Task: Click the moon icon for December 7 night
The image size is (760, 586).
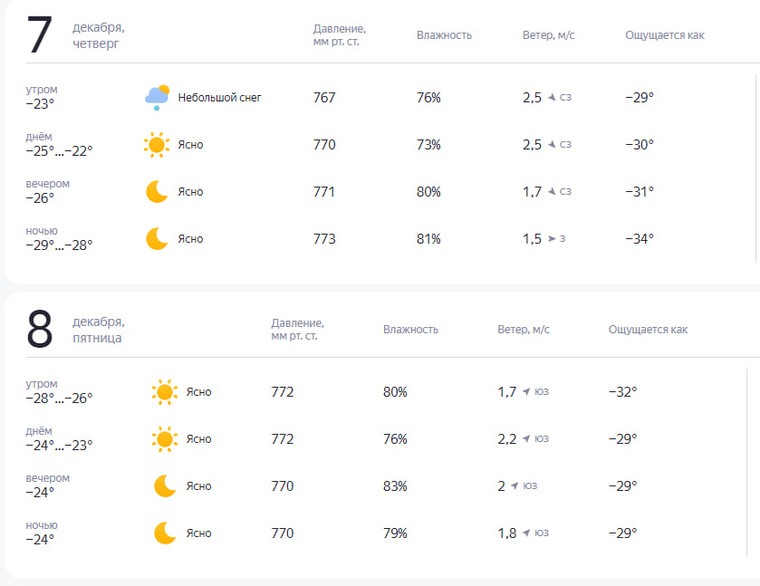Action: (x=157, y=238)
